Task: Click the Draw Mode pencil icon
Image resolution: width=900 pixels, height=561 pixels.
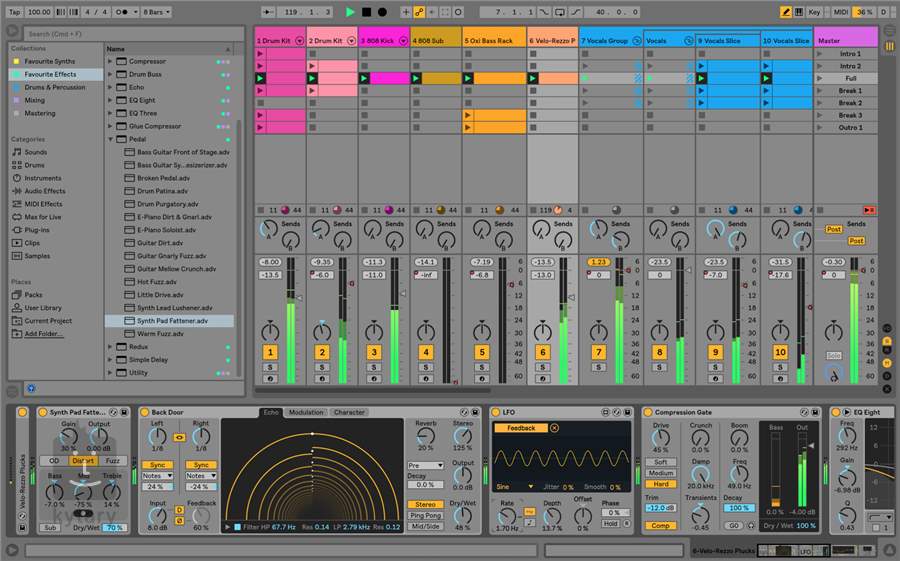Action: [786, 12]
